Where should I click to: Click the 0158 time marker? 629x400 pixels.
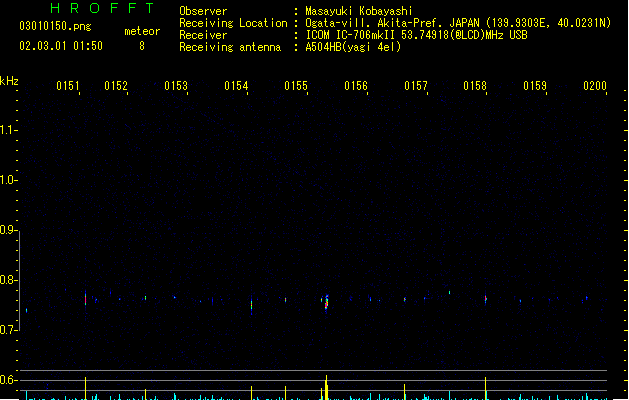click(475, 86)
